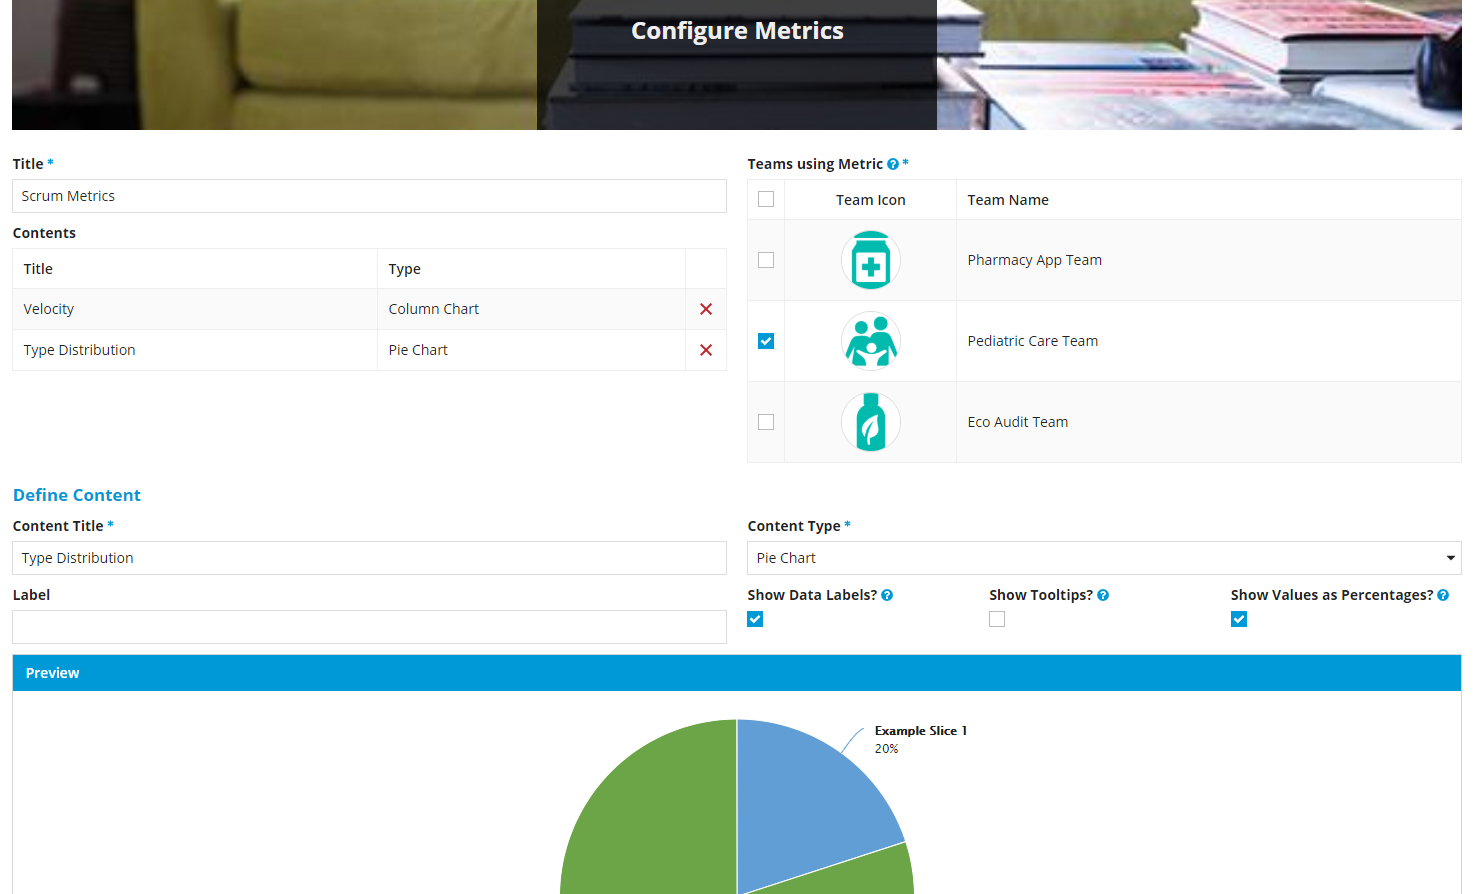
Task: Open help icon beside Show Tooltips
Action: point(1103,595)
